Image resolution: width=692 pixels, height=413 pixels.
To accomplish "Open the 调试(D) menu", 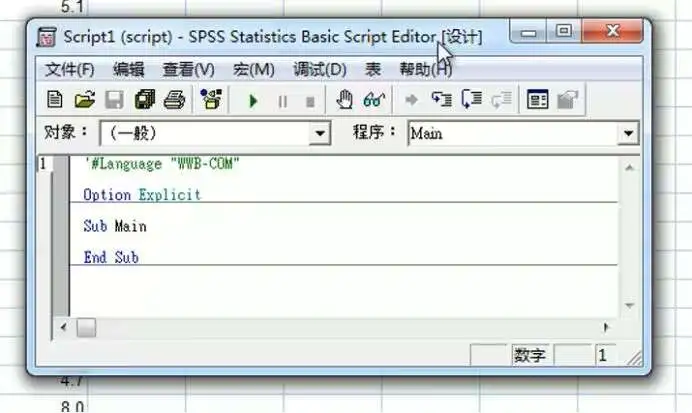I will click(x=320, y=70).
